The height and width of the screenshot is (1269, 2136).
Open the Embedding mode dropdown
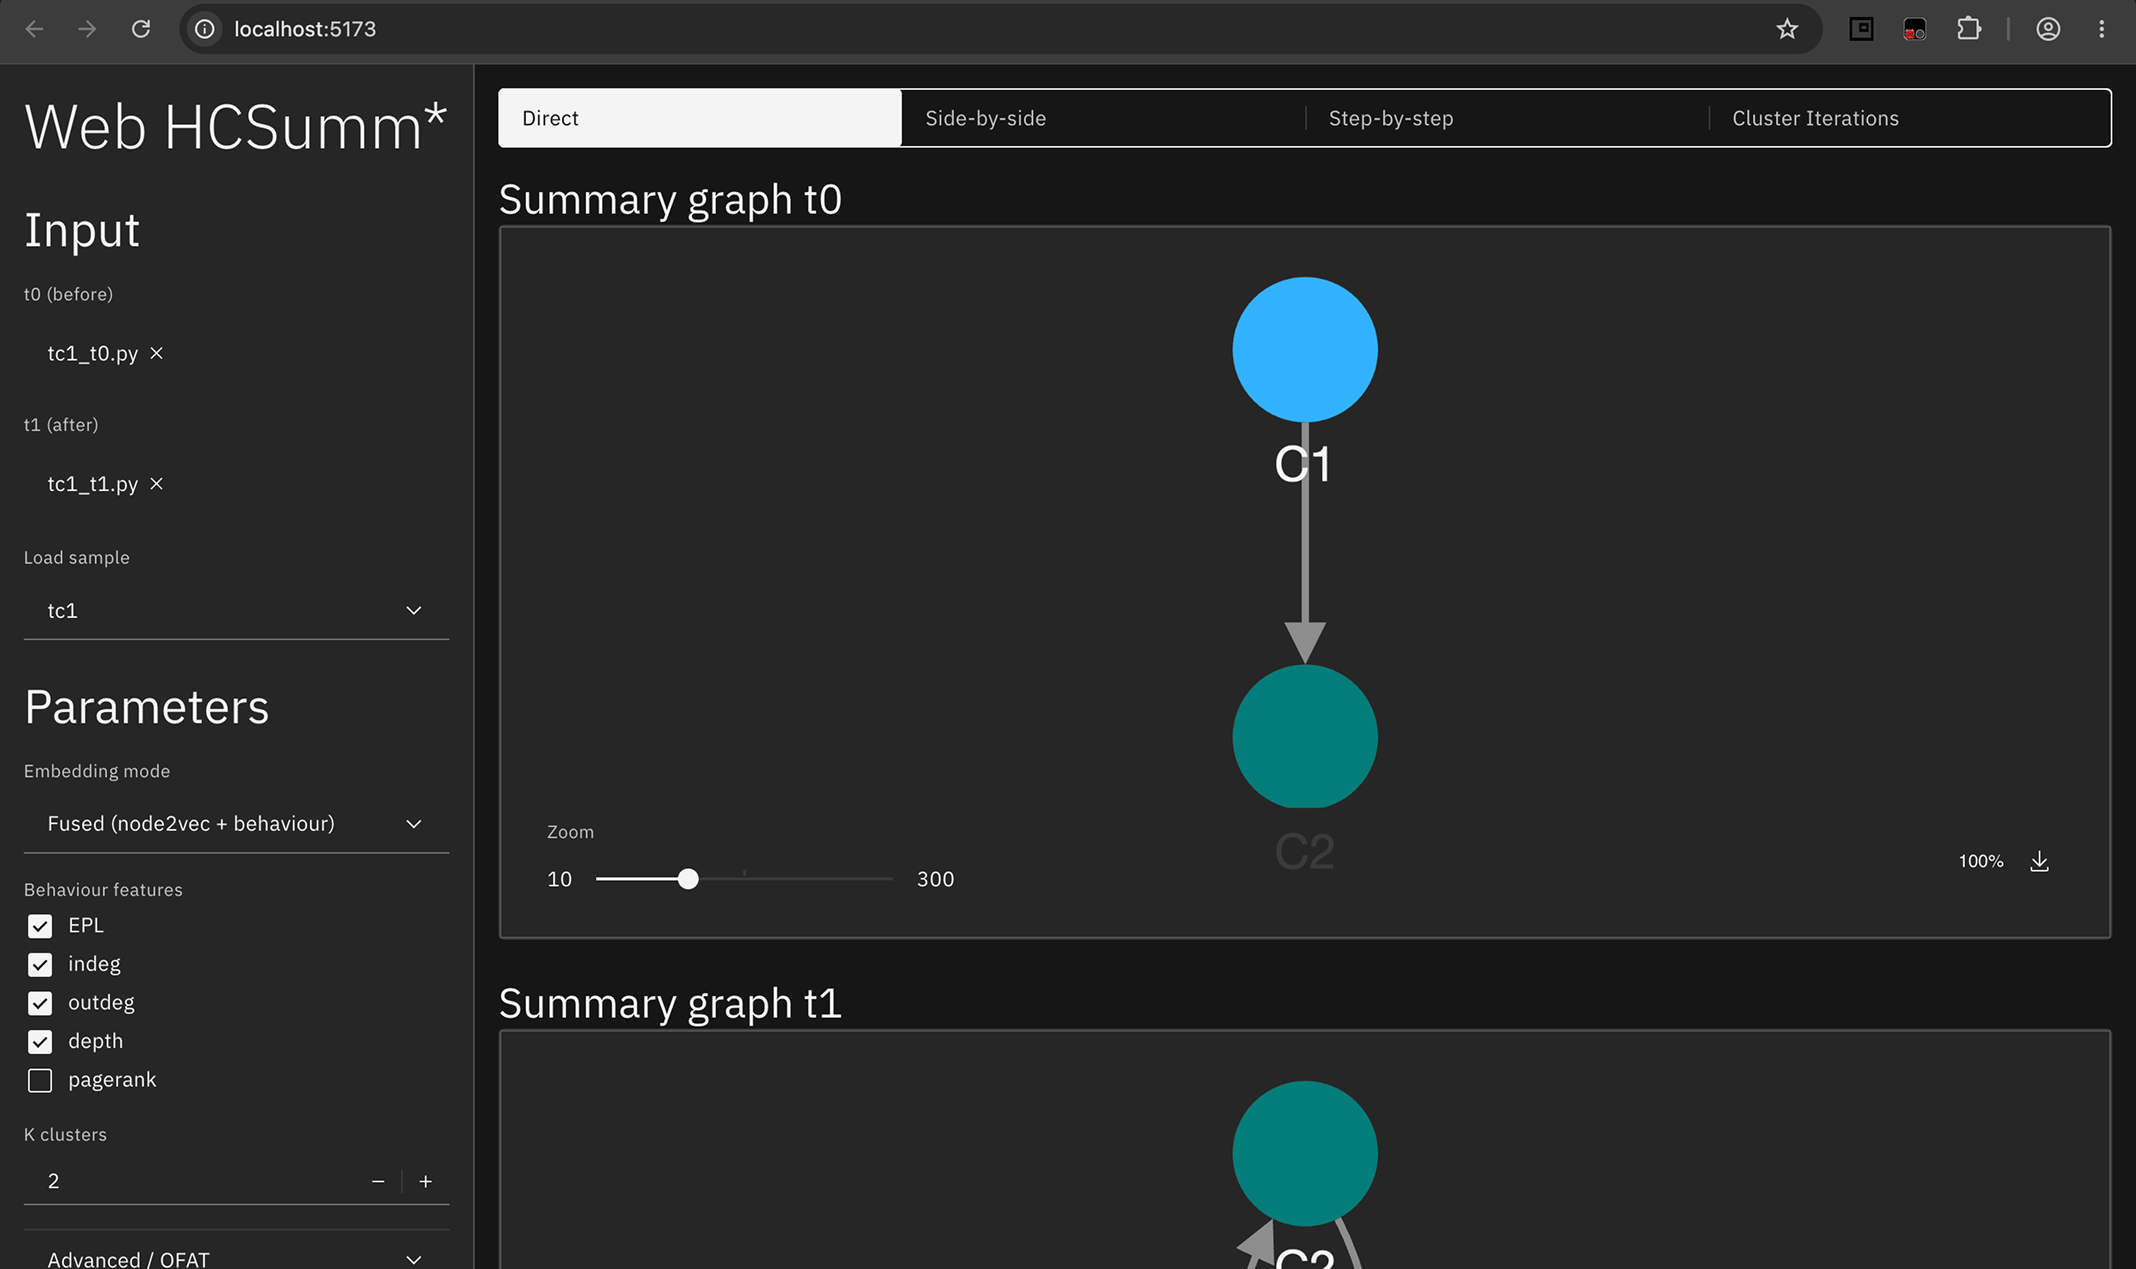[x=236, y=824]
